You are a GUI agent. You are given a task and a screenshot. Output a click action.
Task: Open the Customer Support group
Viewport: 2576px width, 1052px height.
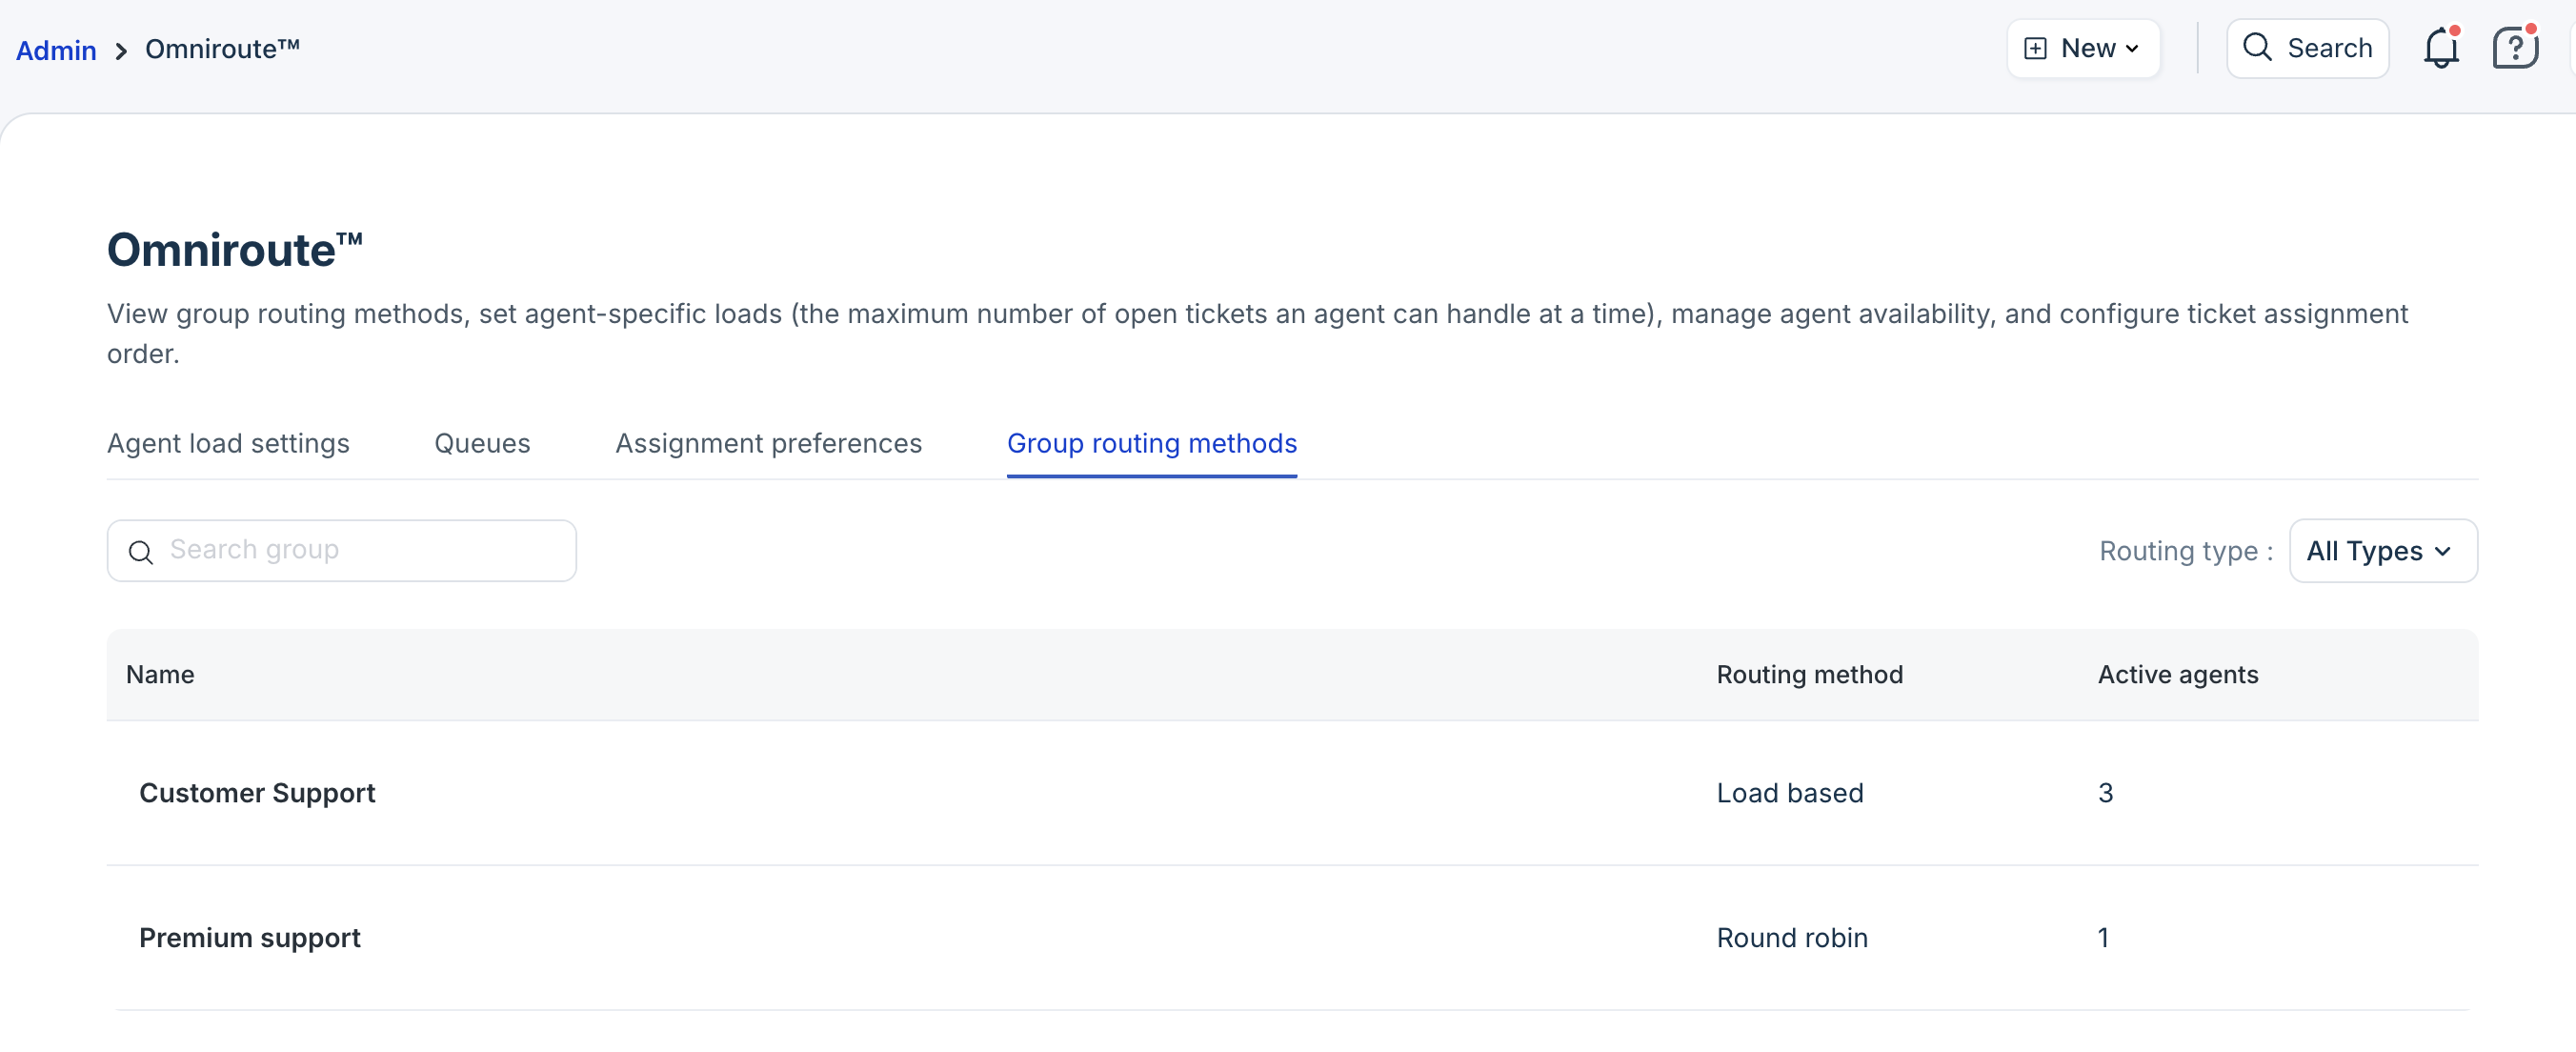pos(257,793)
